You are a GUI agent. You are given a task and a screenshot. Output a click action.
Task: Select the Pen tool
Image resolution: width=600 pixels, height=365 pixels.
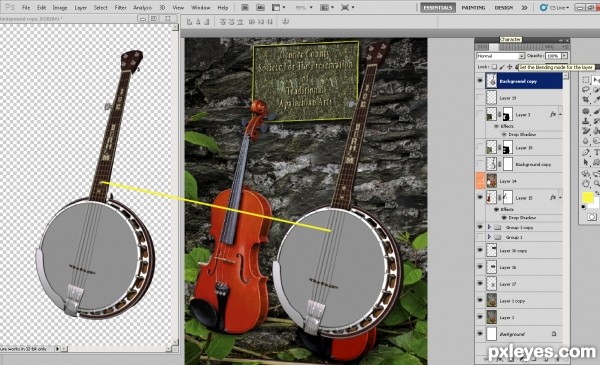coord(586,153)
